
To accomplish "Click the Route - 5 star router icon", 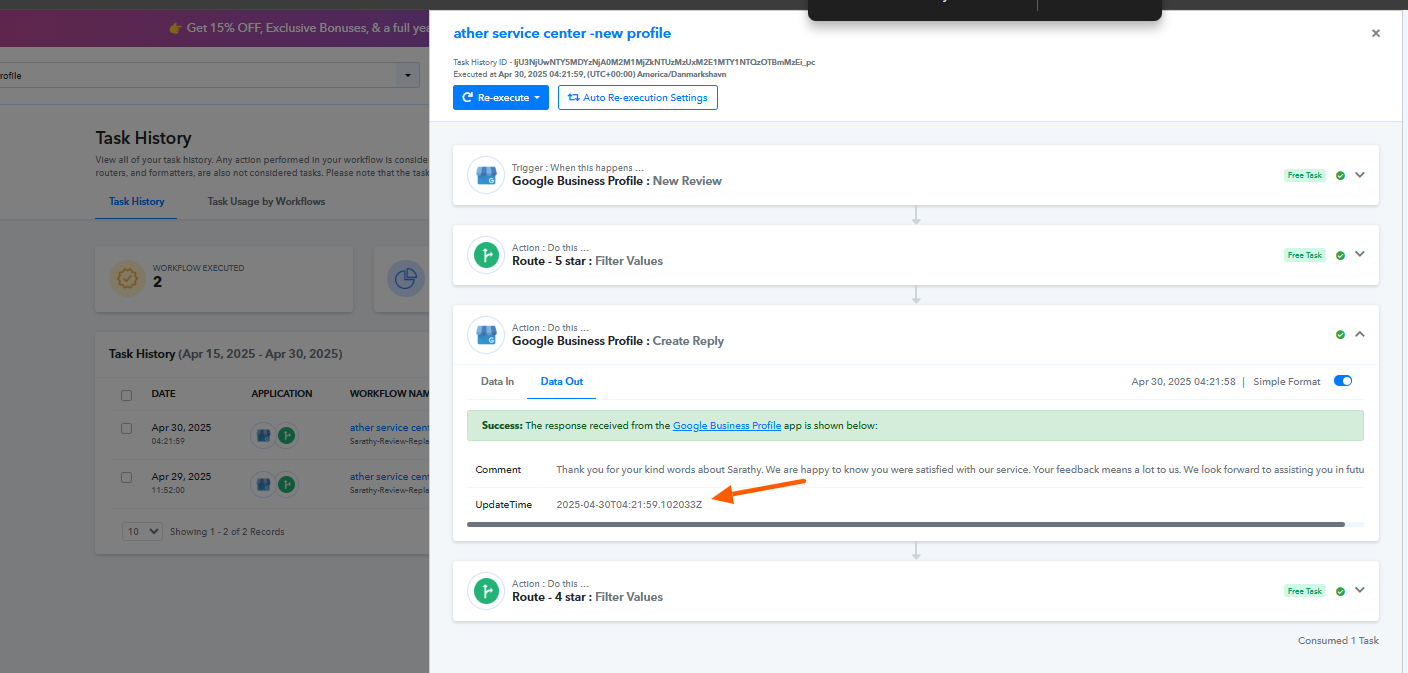I will (x=486, y=255).
